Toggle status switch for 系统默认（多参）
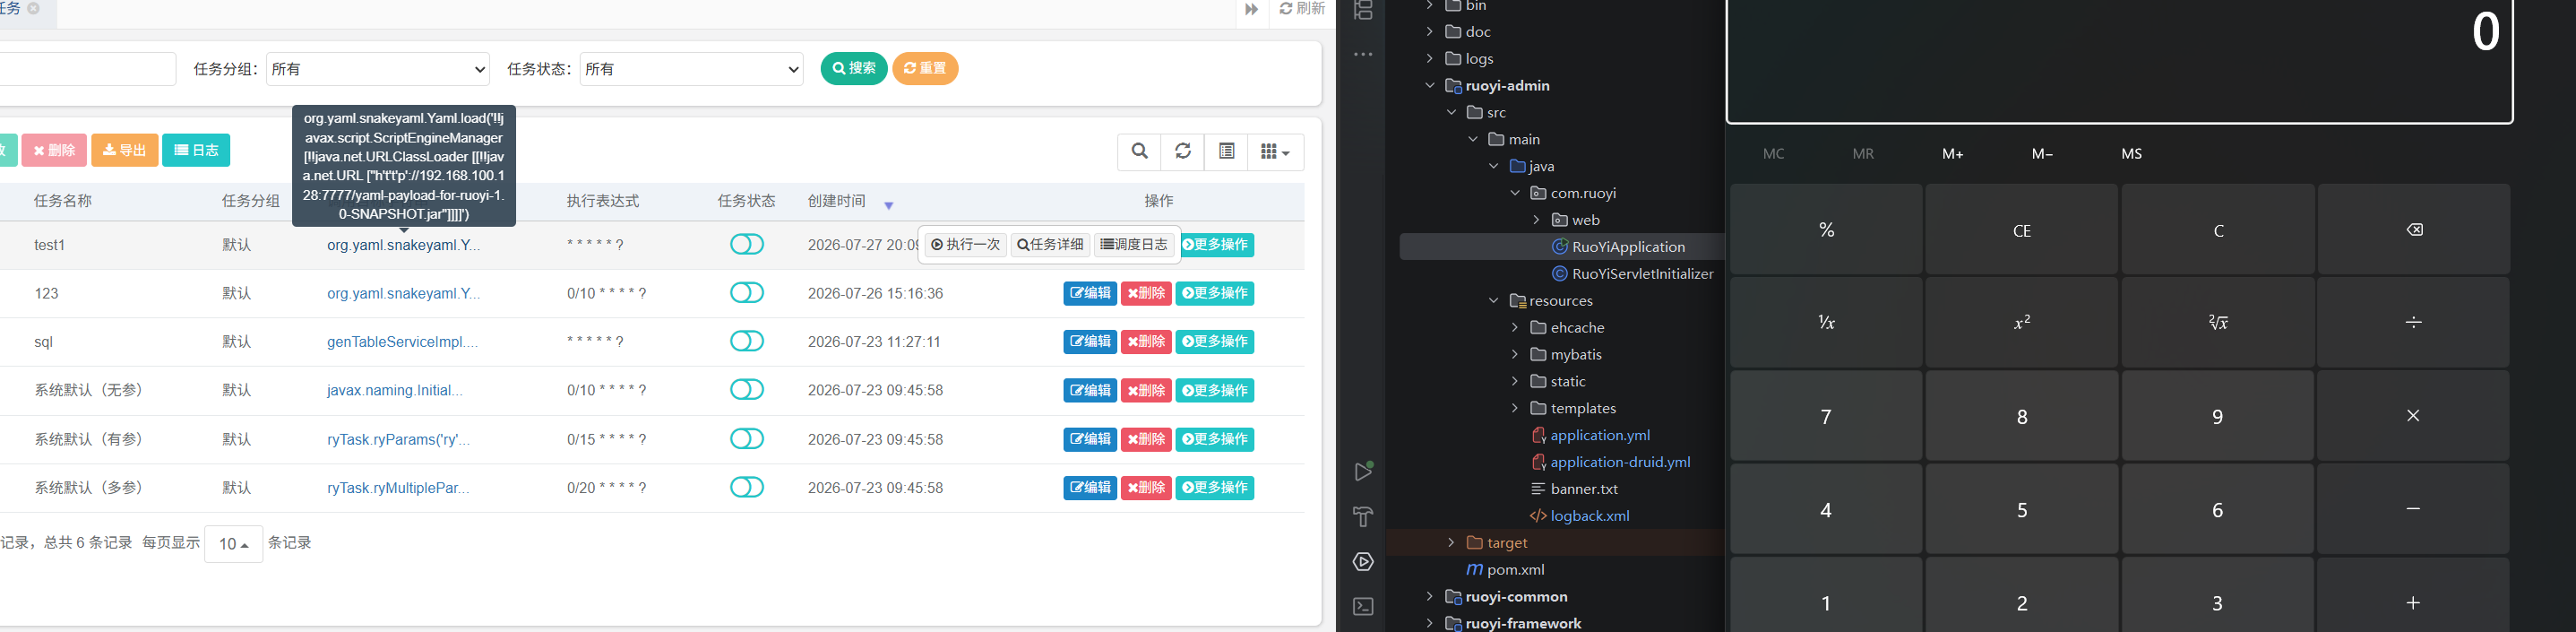2576x632 pixels. pos(747,488)
